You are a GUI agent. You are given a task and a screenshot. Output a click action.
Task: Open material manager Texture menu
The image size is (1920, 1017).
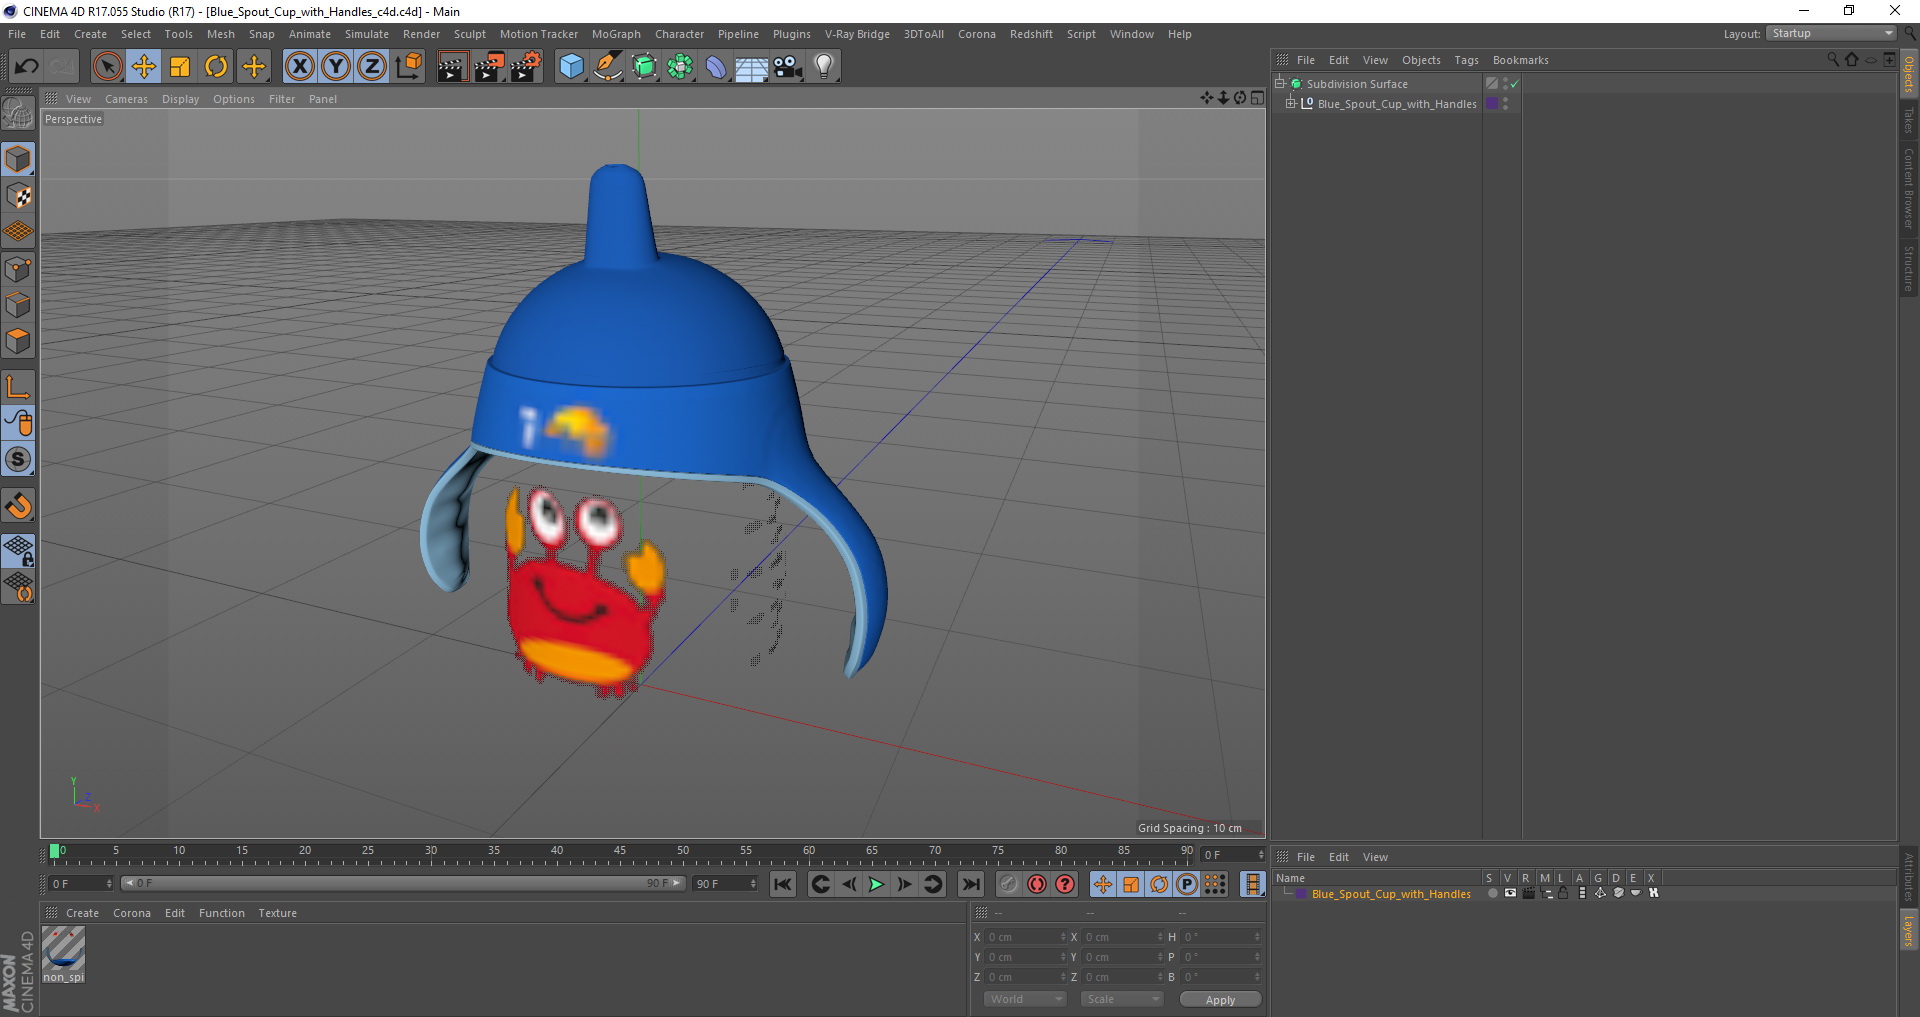(277, 913)
